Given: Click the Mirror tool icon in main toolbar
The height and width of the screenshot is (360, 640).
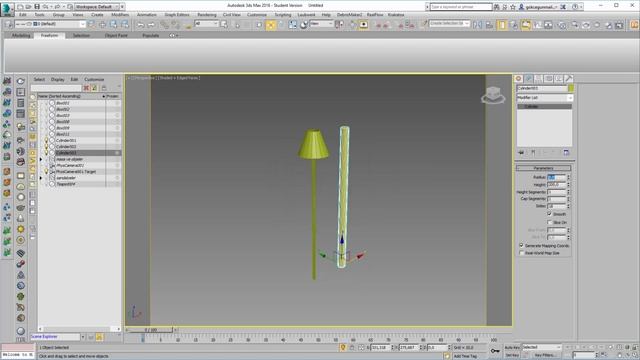Looking at the screenshot, I should 478,25.
